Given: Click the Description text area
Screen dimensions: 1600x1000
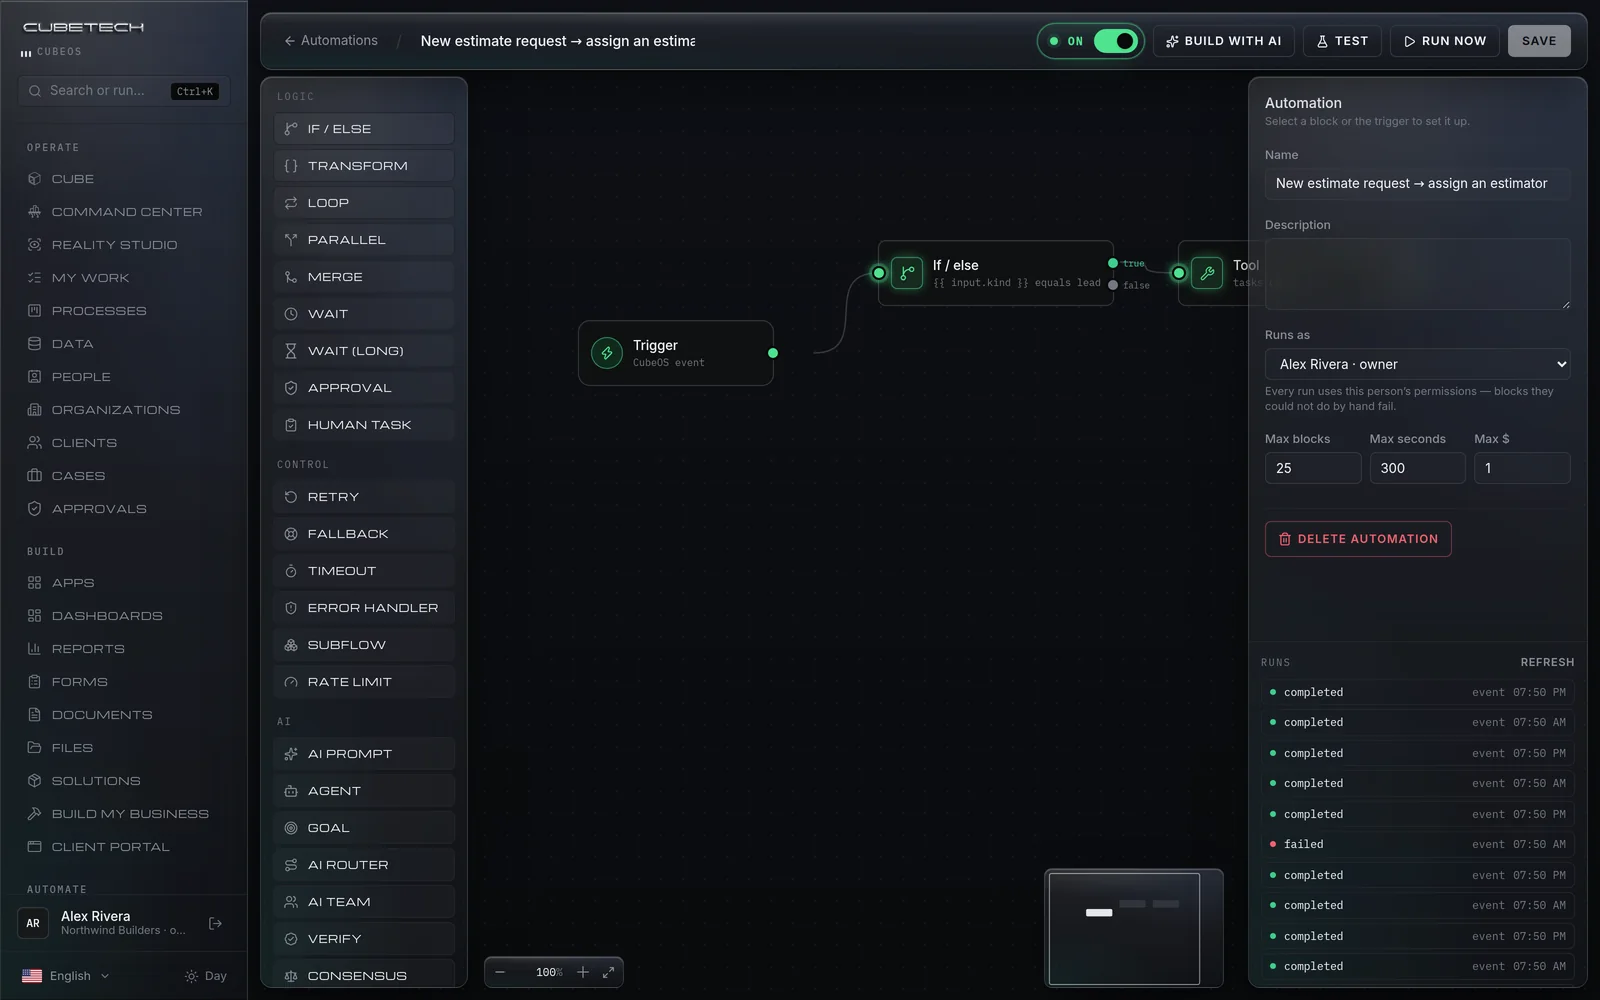Looking at the screenshot, I should point(1417,274).
